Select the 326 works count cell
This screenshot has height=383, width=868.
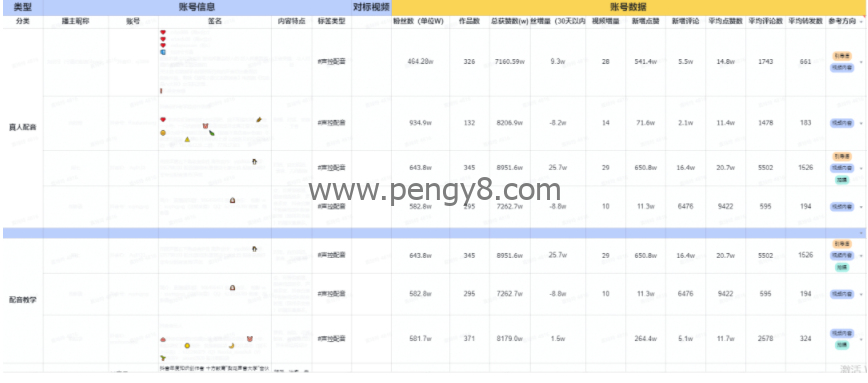pos(469,62)
